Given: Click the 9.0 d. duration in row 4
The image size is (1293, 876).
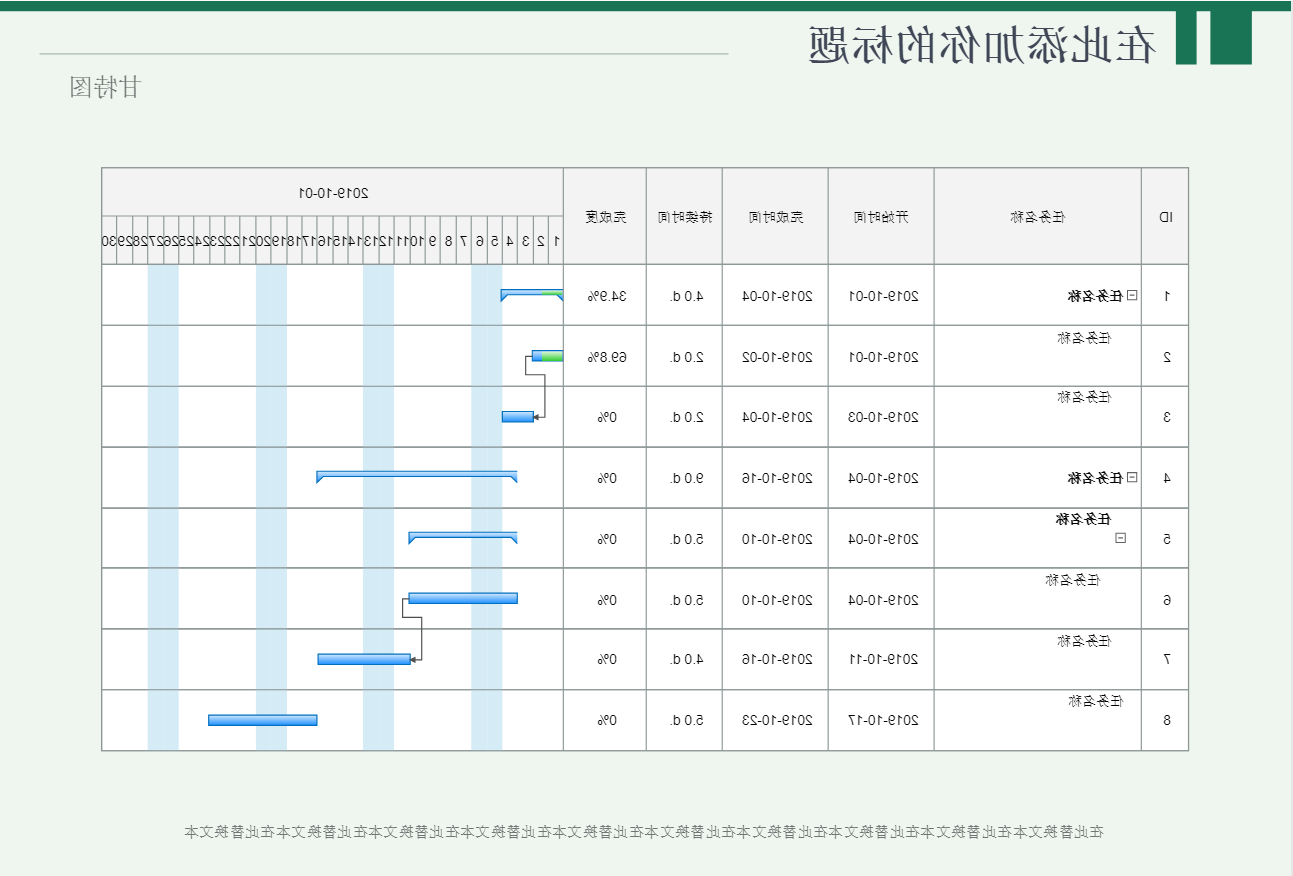Looking at the screenshot, I should 686,478.
